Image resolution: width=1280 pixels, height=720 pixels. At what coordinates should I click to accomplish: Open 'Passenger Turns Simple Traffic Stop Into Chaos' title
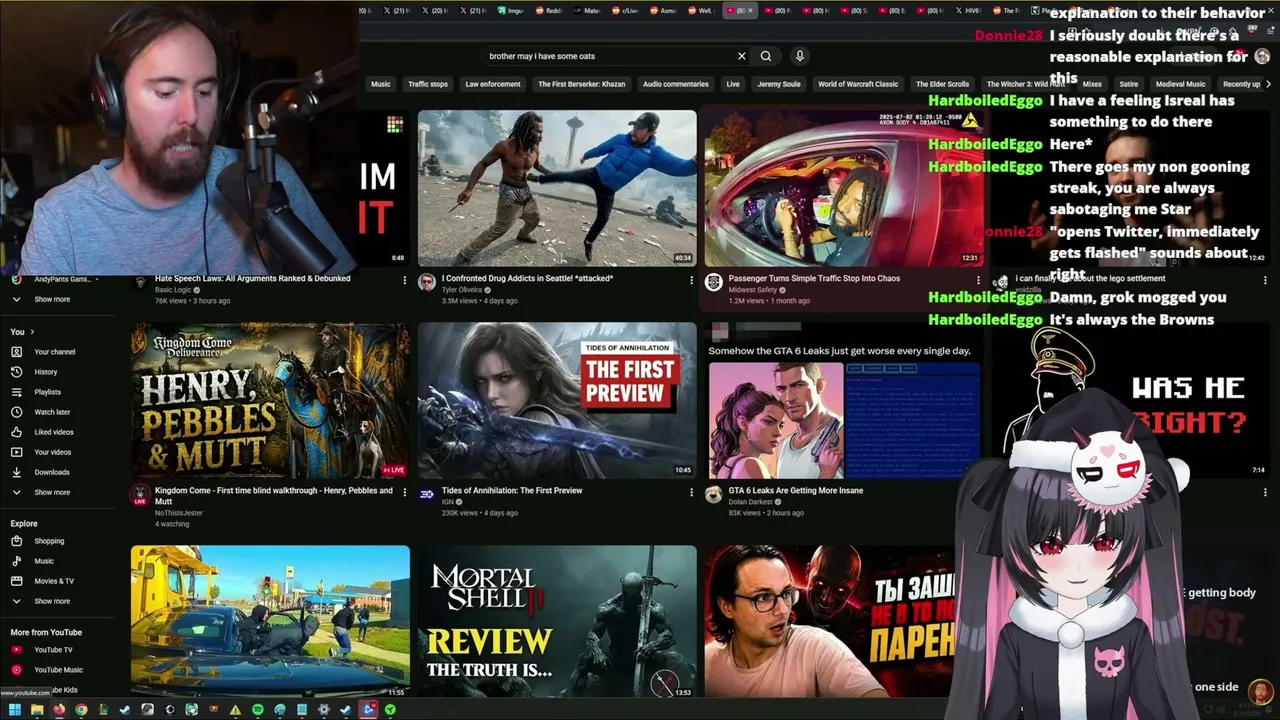click(x=814, y=279)
